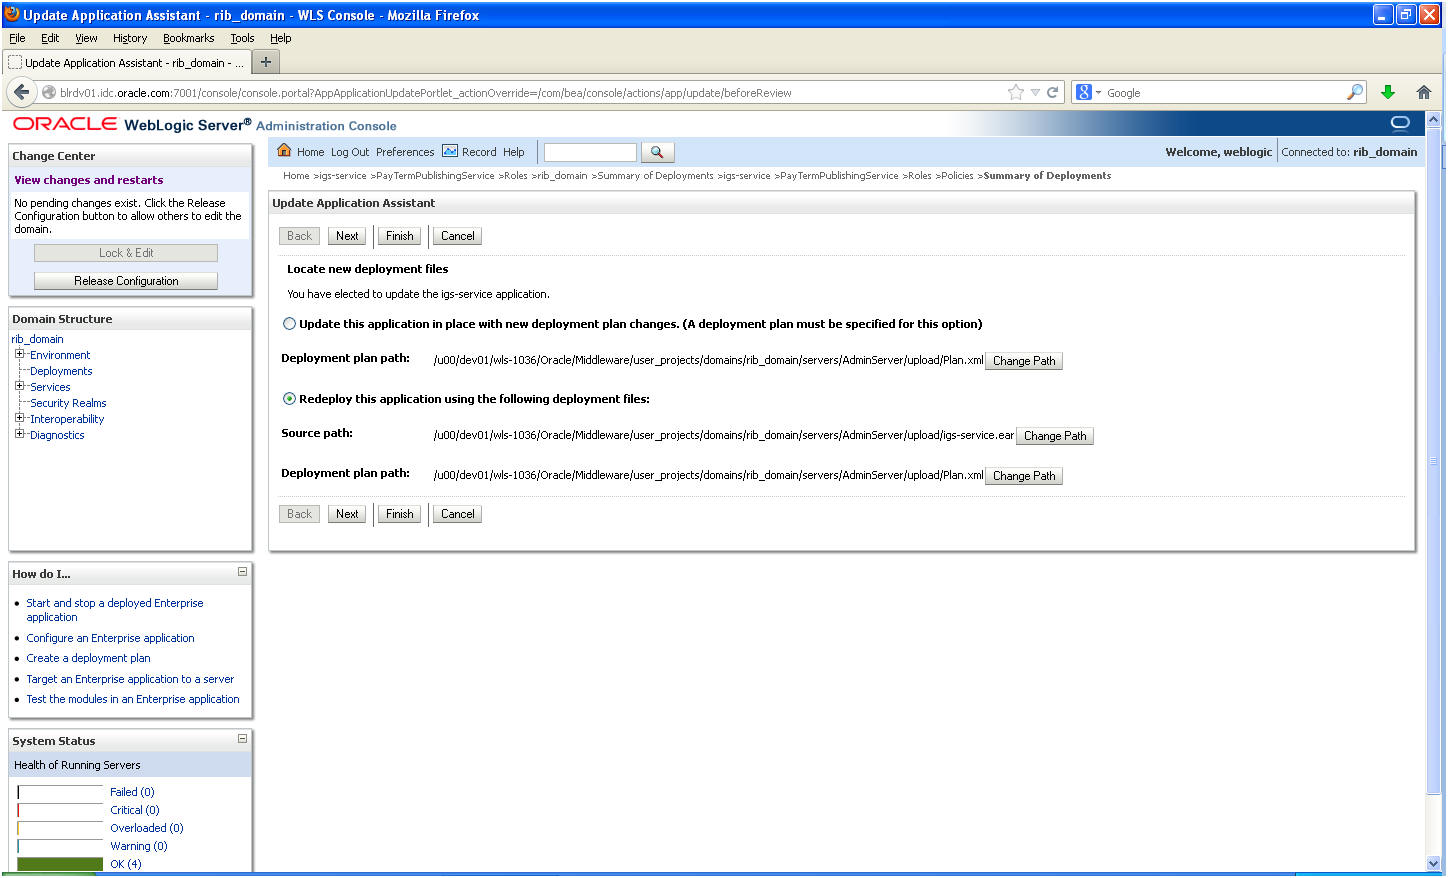Viewport: 1448px width, 878px height.
Task: Click Target an Enterprise application to a server
Action: pos(130,679)
